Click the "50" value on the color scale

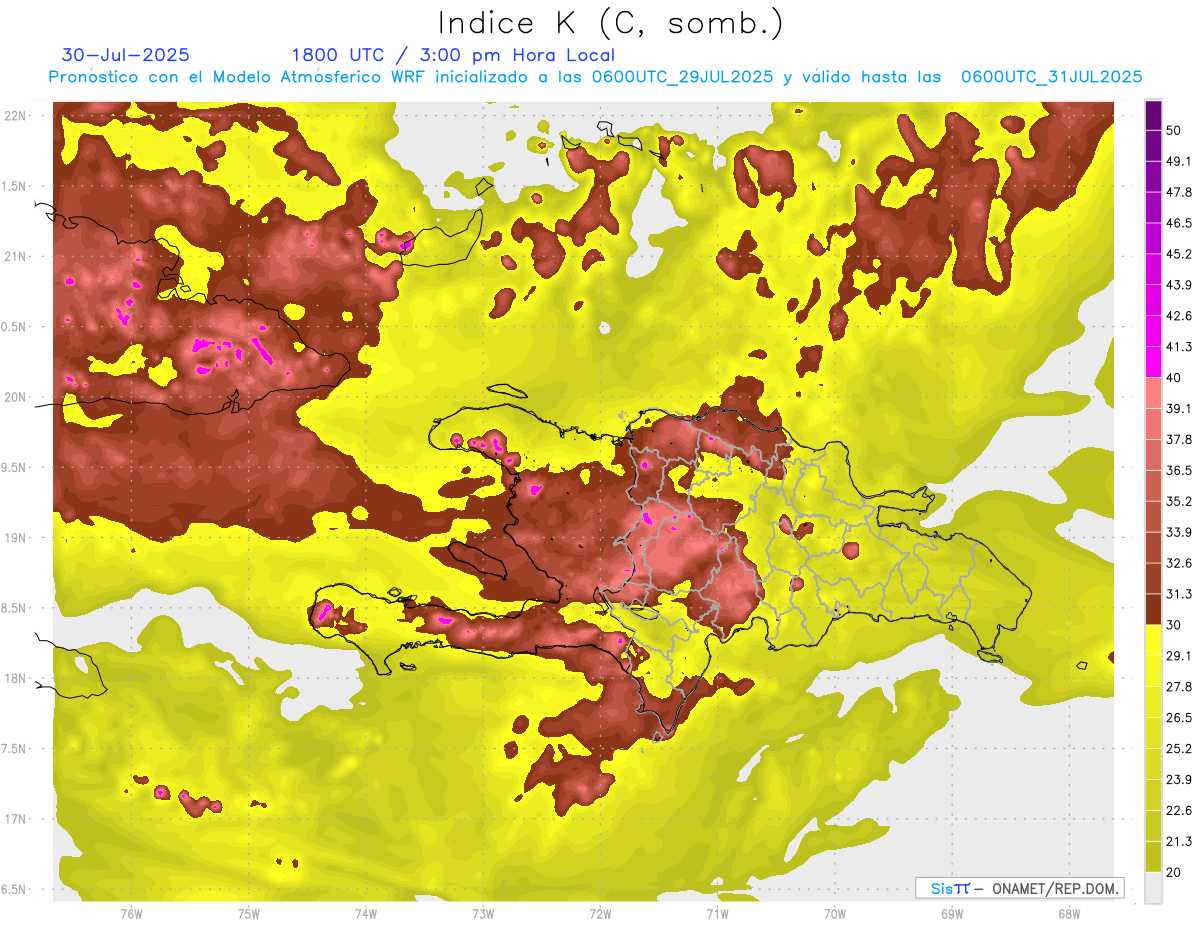tap(1174, 130)
